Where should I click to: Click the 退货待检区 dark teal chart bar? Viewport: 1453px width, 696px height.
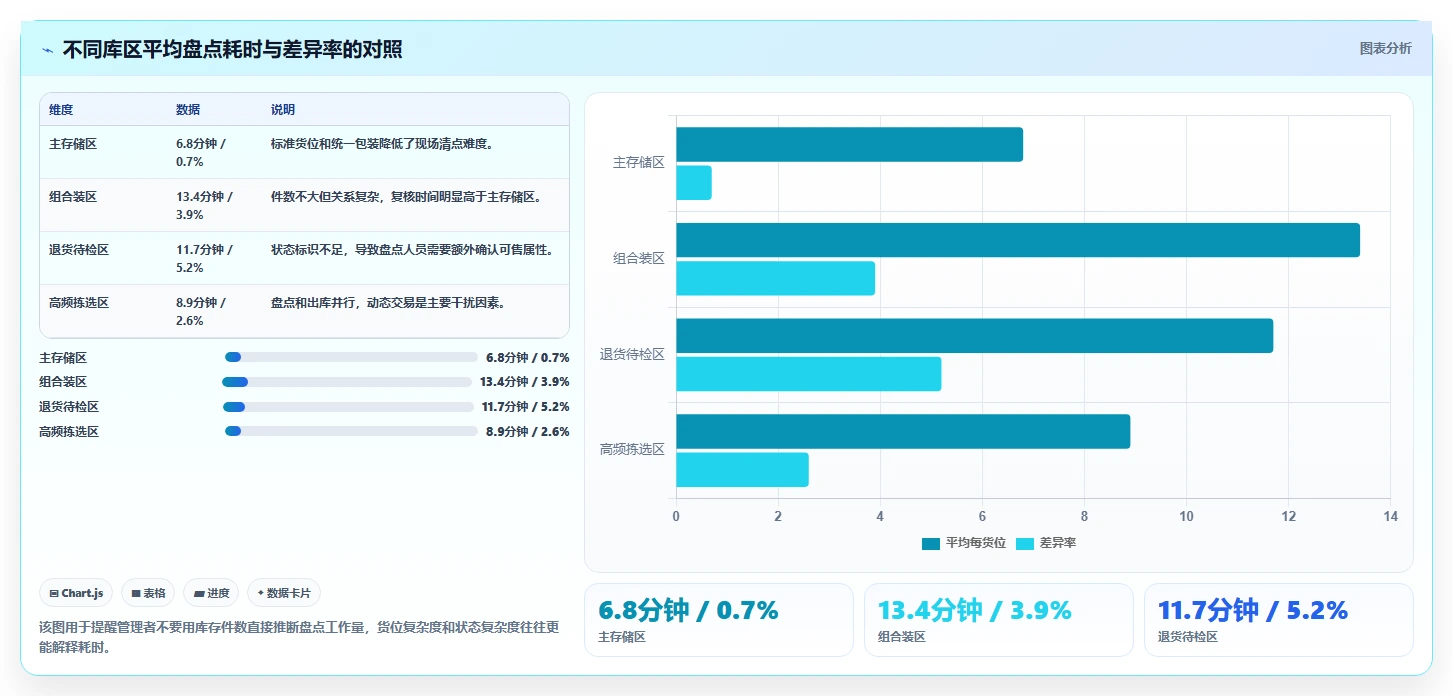coord(974,336)
